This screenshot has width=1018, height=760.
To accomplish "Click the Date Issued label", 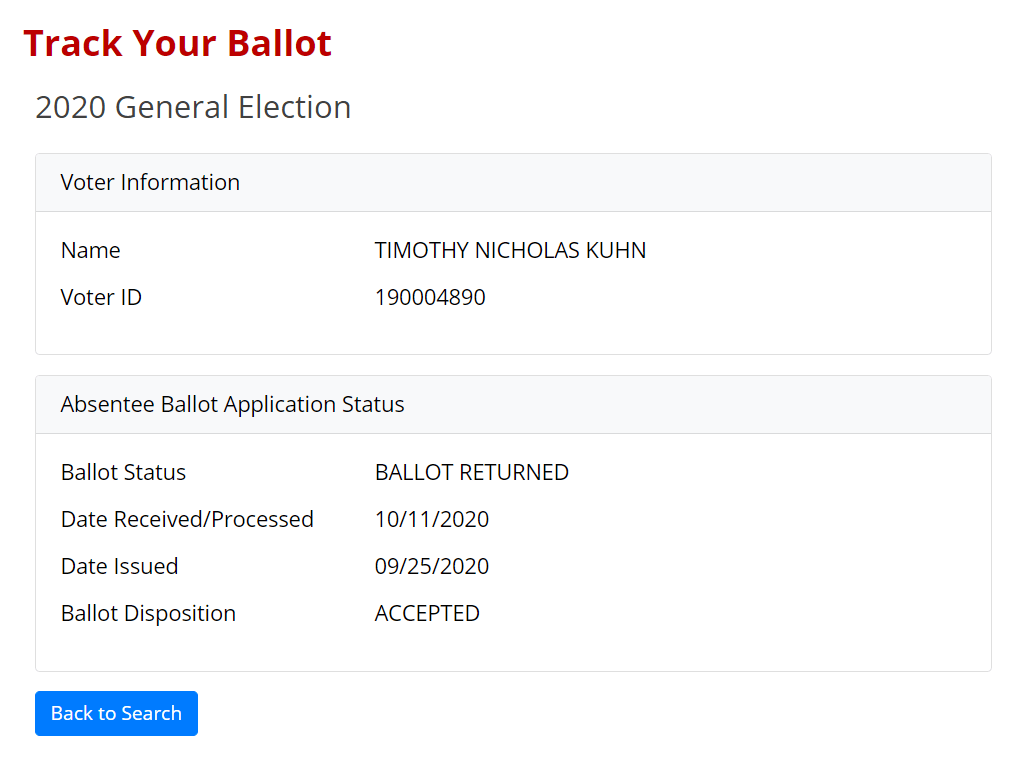I will pyautogui.click(x=119, y=566).
